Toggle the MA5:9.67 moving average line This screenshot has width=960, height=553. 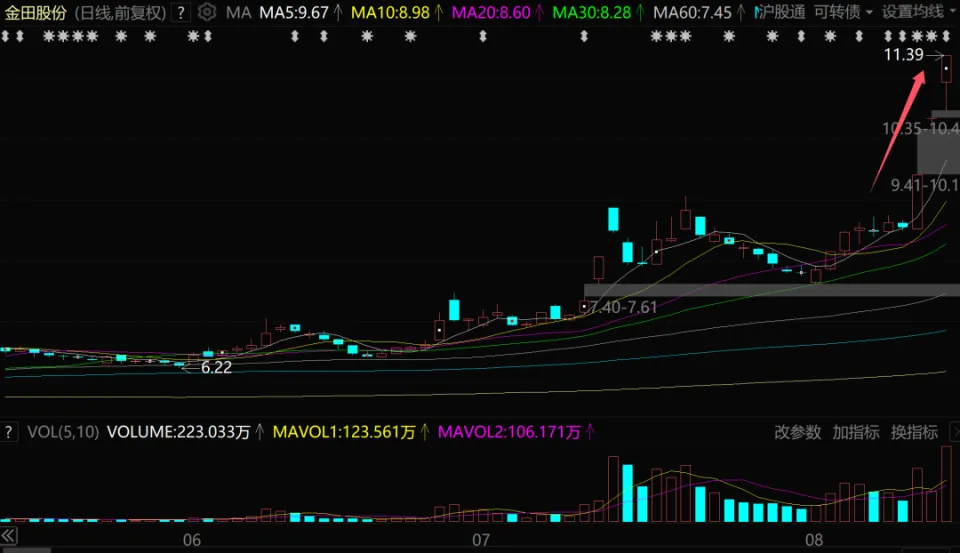294,12
